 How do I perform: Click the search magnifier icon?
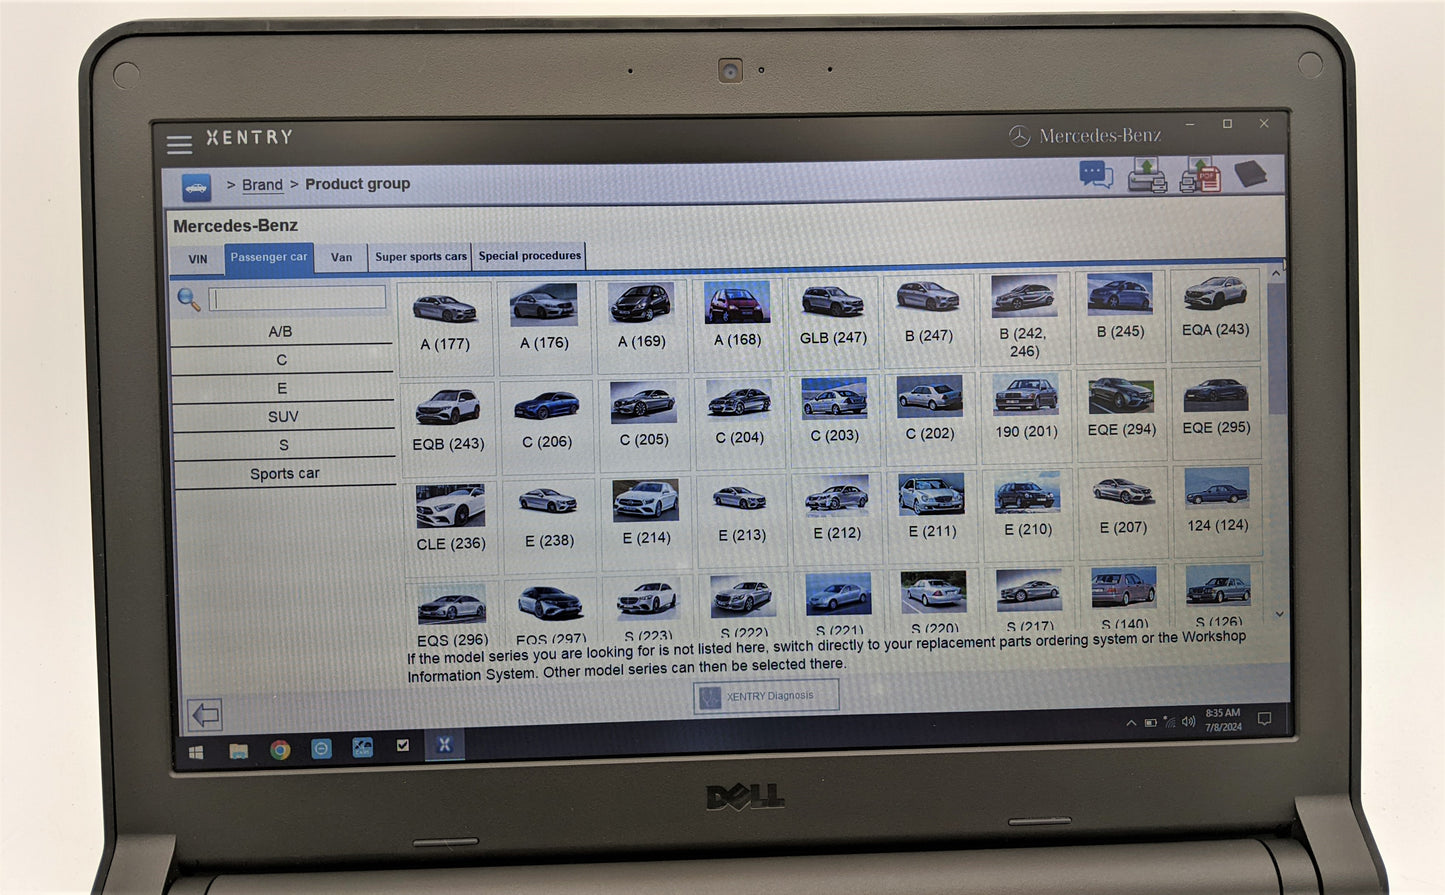click(188, 299)
